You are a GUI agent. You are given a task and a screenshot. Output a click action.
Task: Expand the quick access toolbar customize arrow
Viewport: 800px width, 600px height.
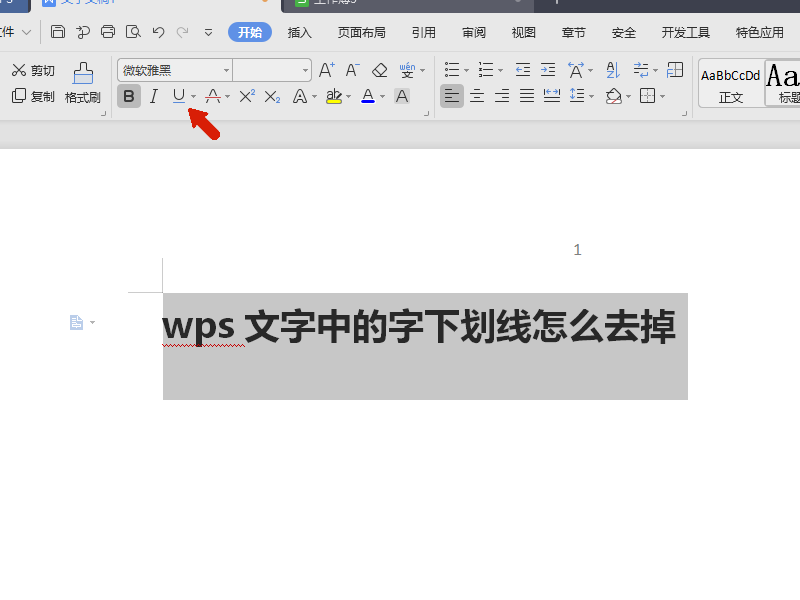208,33
